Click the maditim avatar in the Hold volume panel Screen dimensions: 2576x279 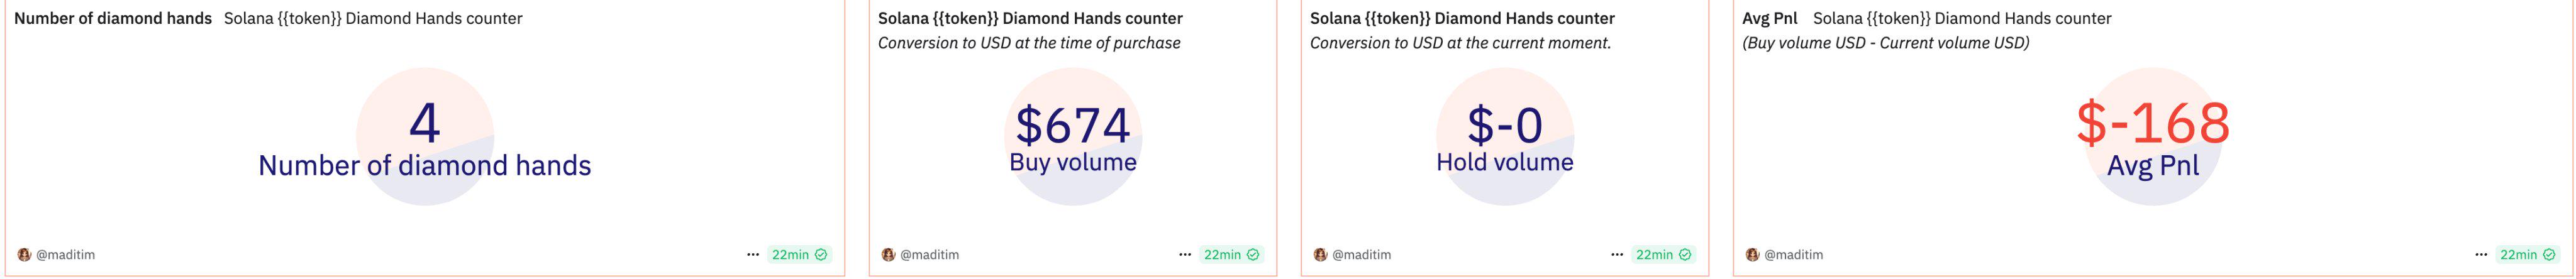[x=1320, y=255]
